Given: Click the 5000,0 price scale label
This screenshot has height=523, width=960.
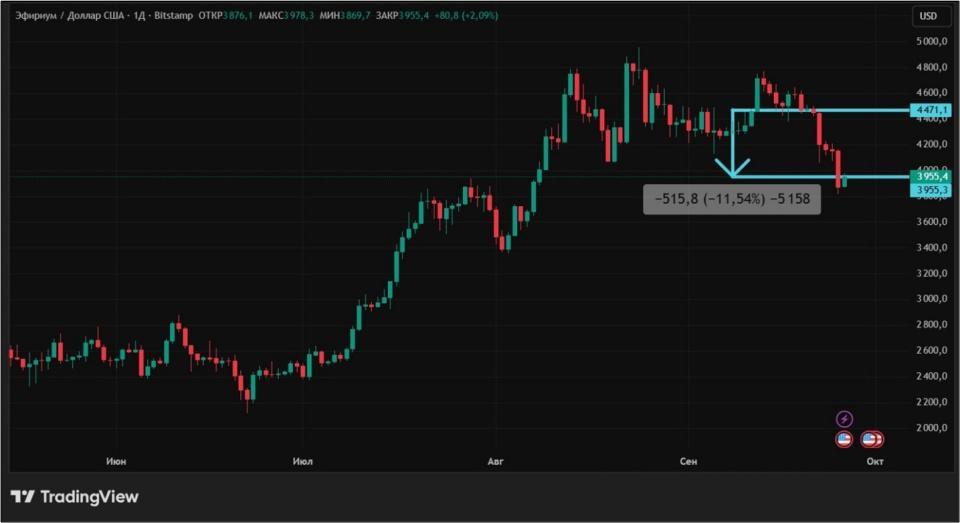Looking at the screenshot, I should click(x=932, y=42).
